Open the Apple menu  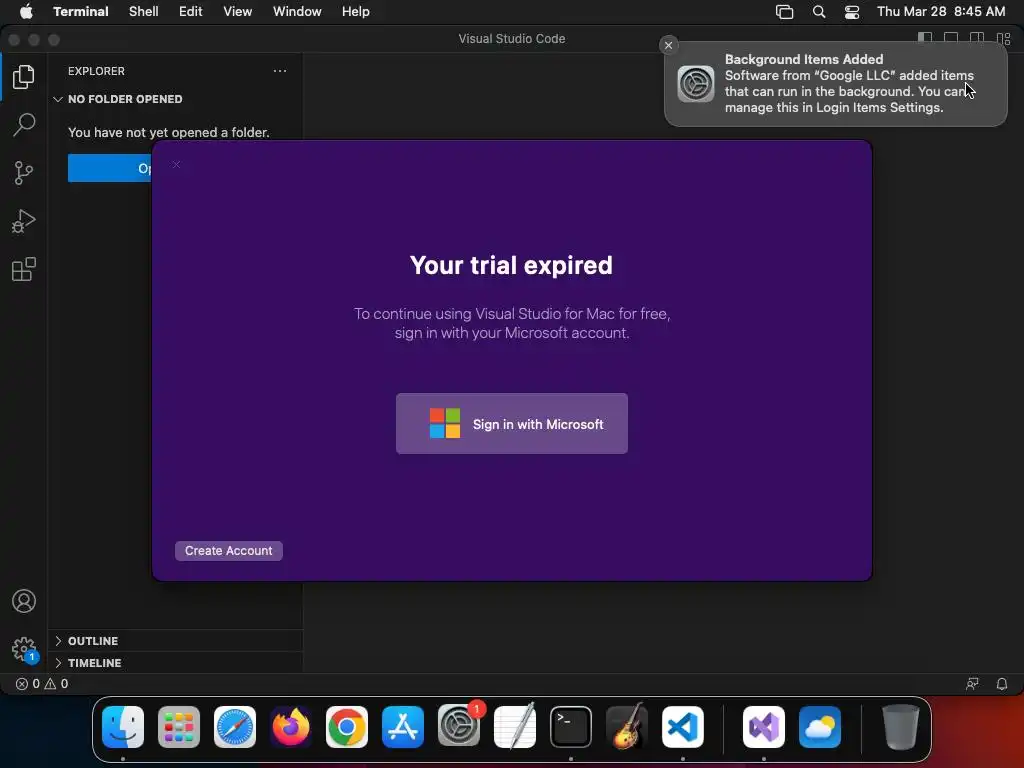[x=26, y=12]
